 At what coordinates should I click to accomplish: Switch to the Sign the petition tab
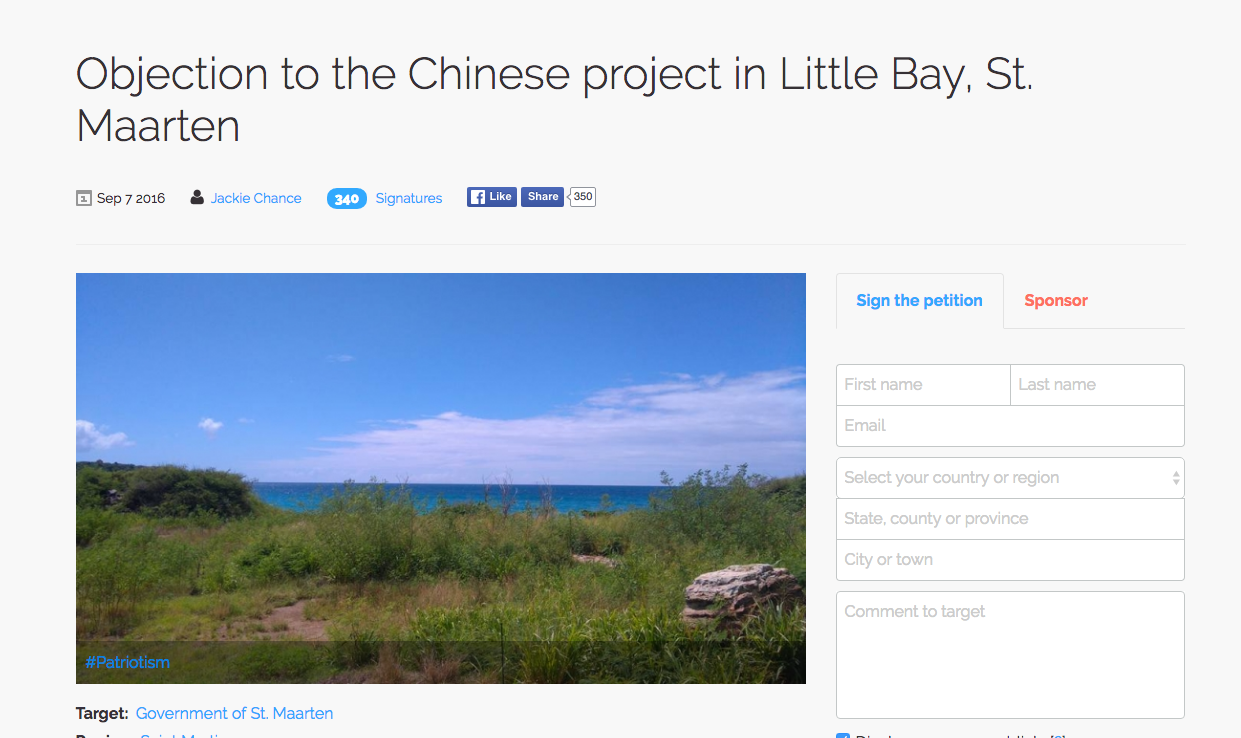click(x=920, y=301)
